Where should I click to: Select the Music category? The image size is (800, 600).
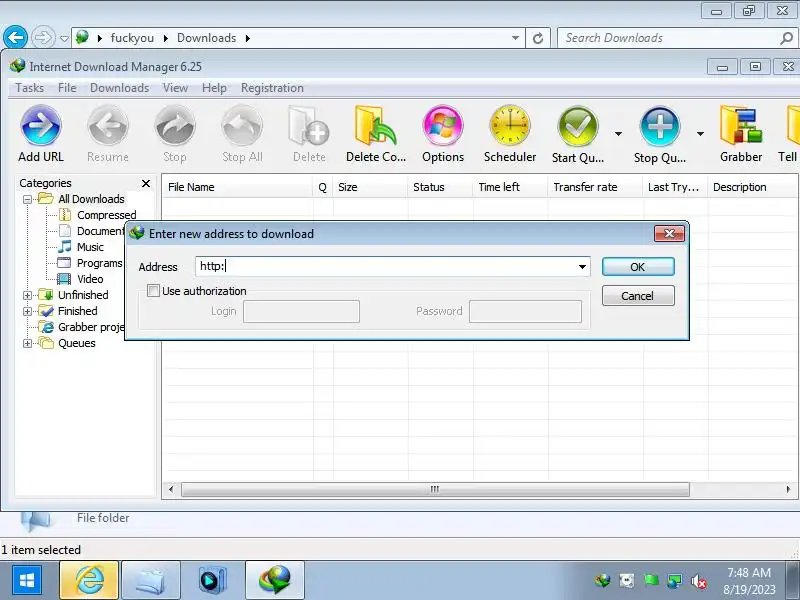(x=90, y=247)
